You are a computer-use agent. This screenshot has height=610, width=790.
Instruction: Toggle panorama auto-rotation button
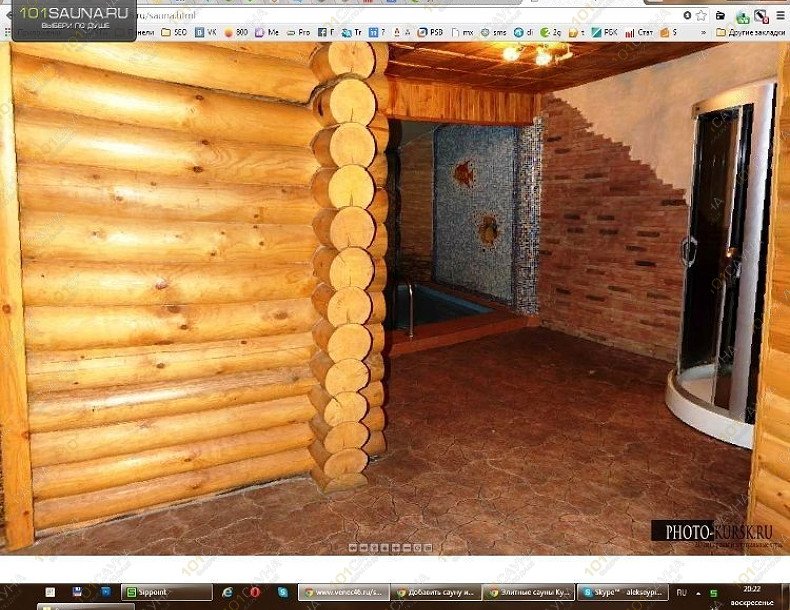(417, 548)
